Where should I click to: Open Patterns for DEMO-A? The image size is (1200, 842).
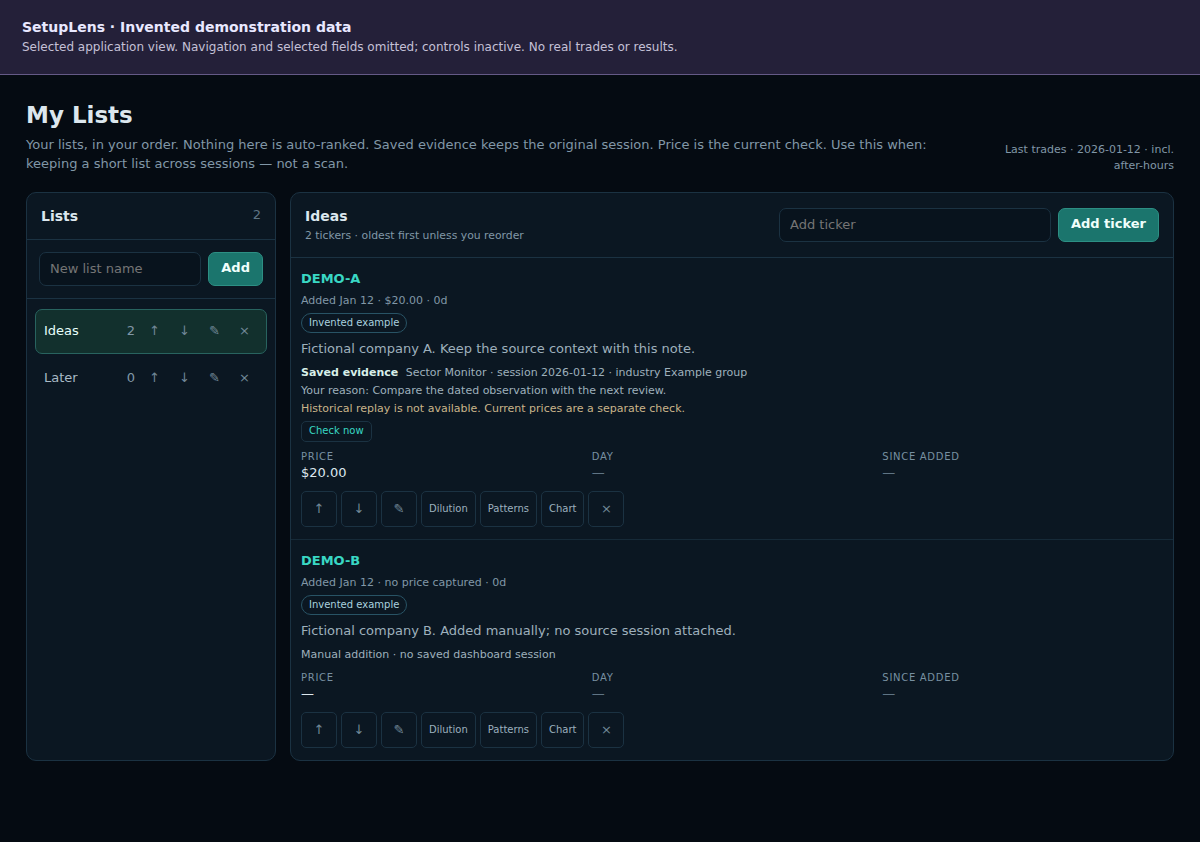(x=508, y=509)
